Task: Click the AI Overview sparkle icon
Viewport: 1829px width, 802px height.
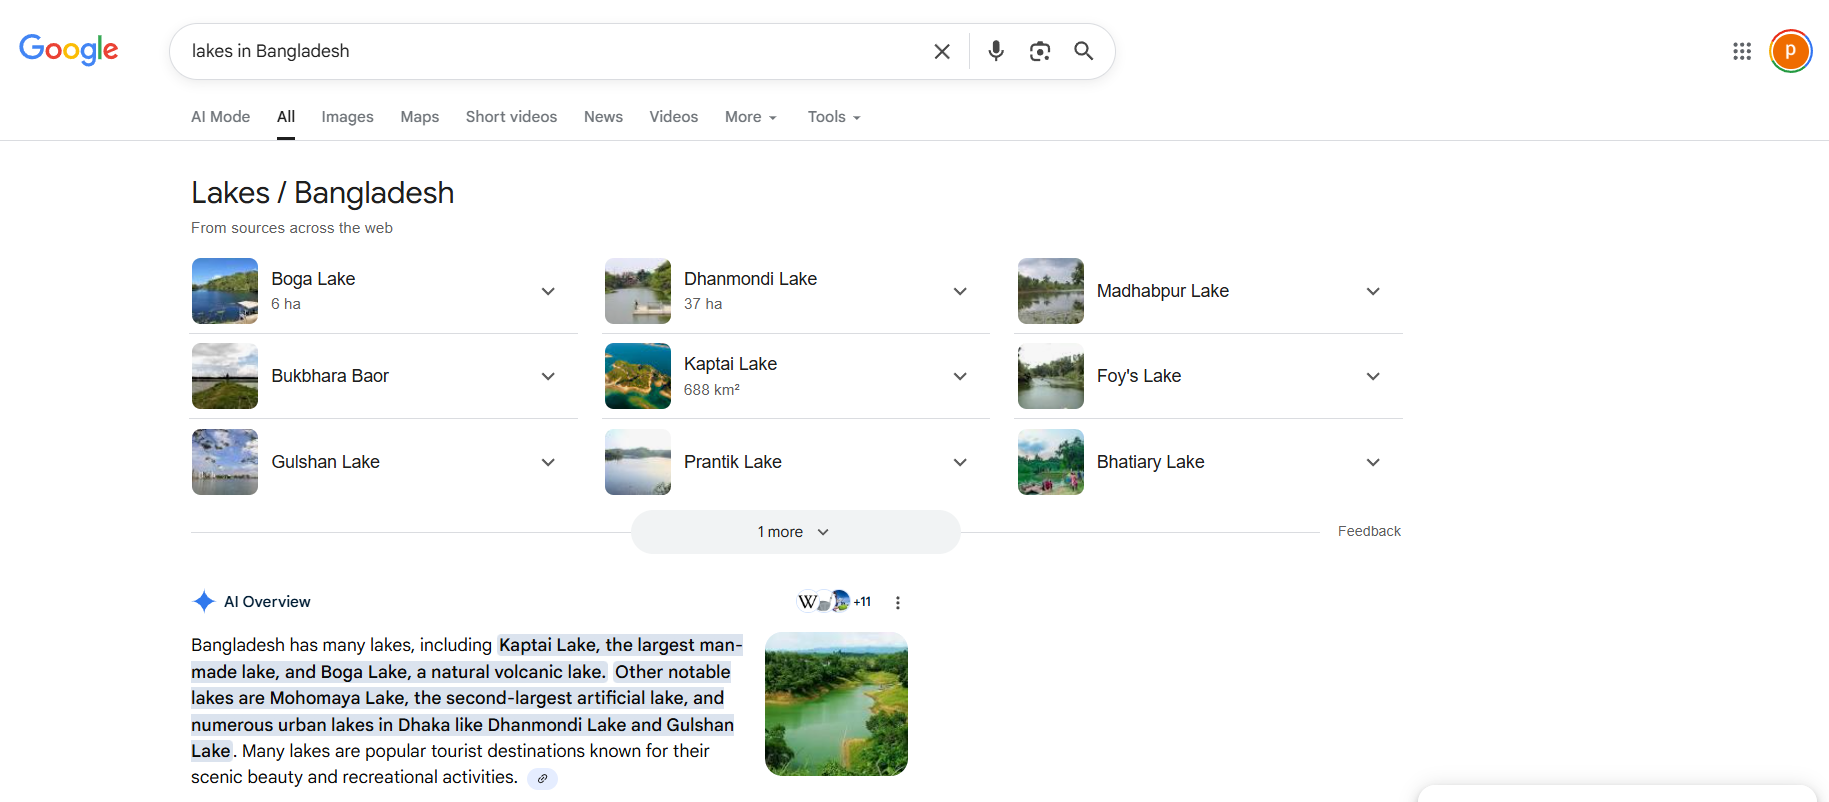Action: [204, 601]
